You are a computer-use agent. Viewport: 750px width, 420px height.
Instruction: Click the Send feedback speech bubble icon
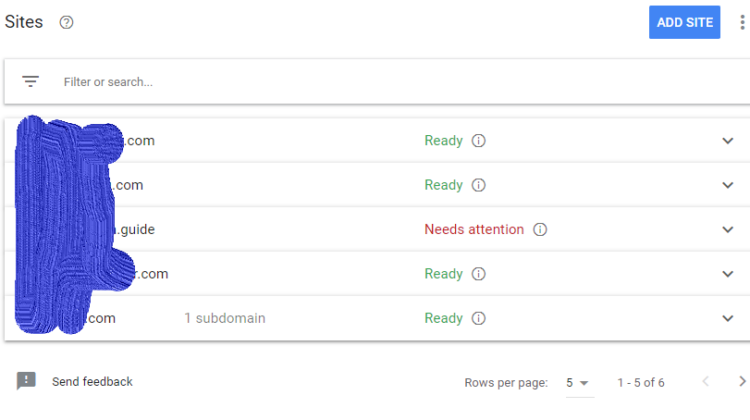[27, 381]
